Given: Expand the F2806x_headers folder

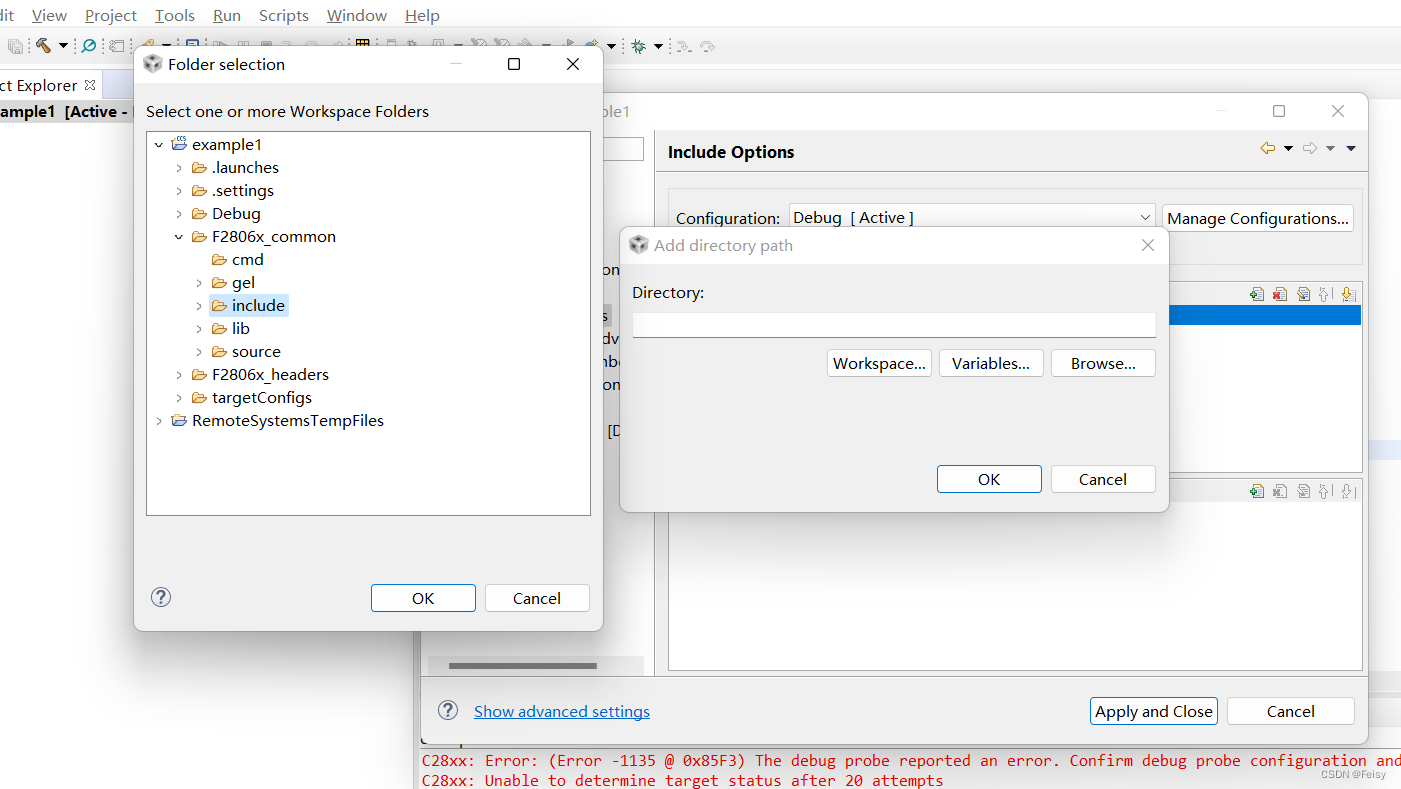Looking at the screenshot, I should click(x=179, y=375).
